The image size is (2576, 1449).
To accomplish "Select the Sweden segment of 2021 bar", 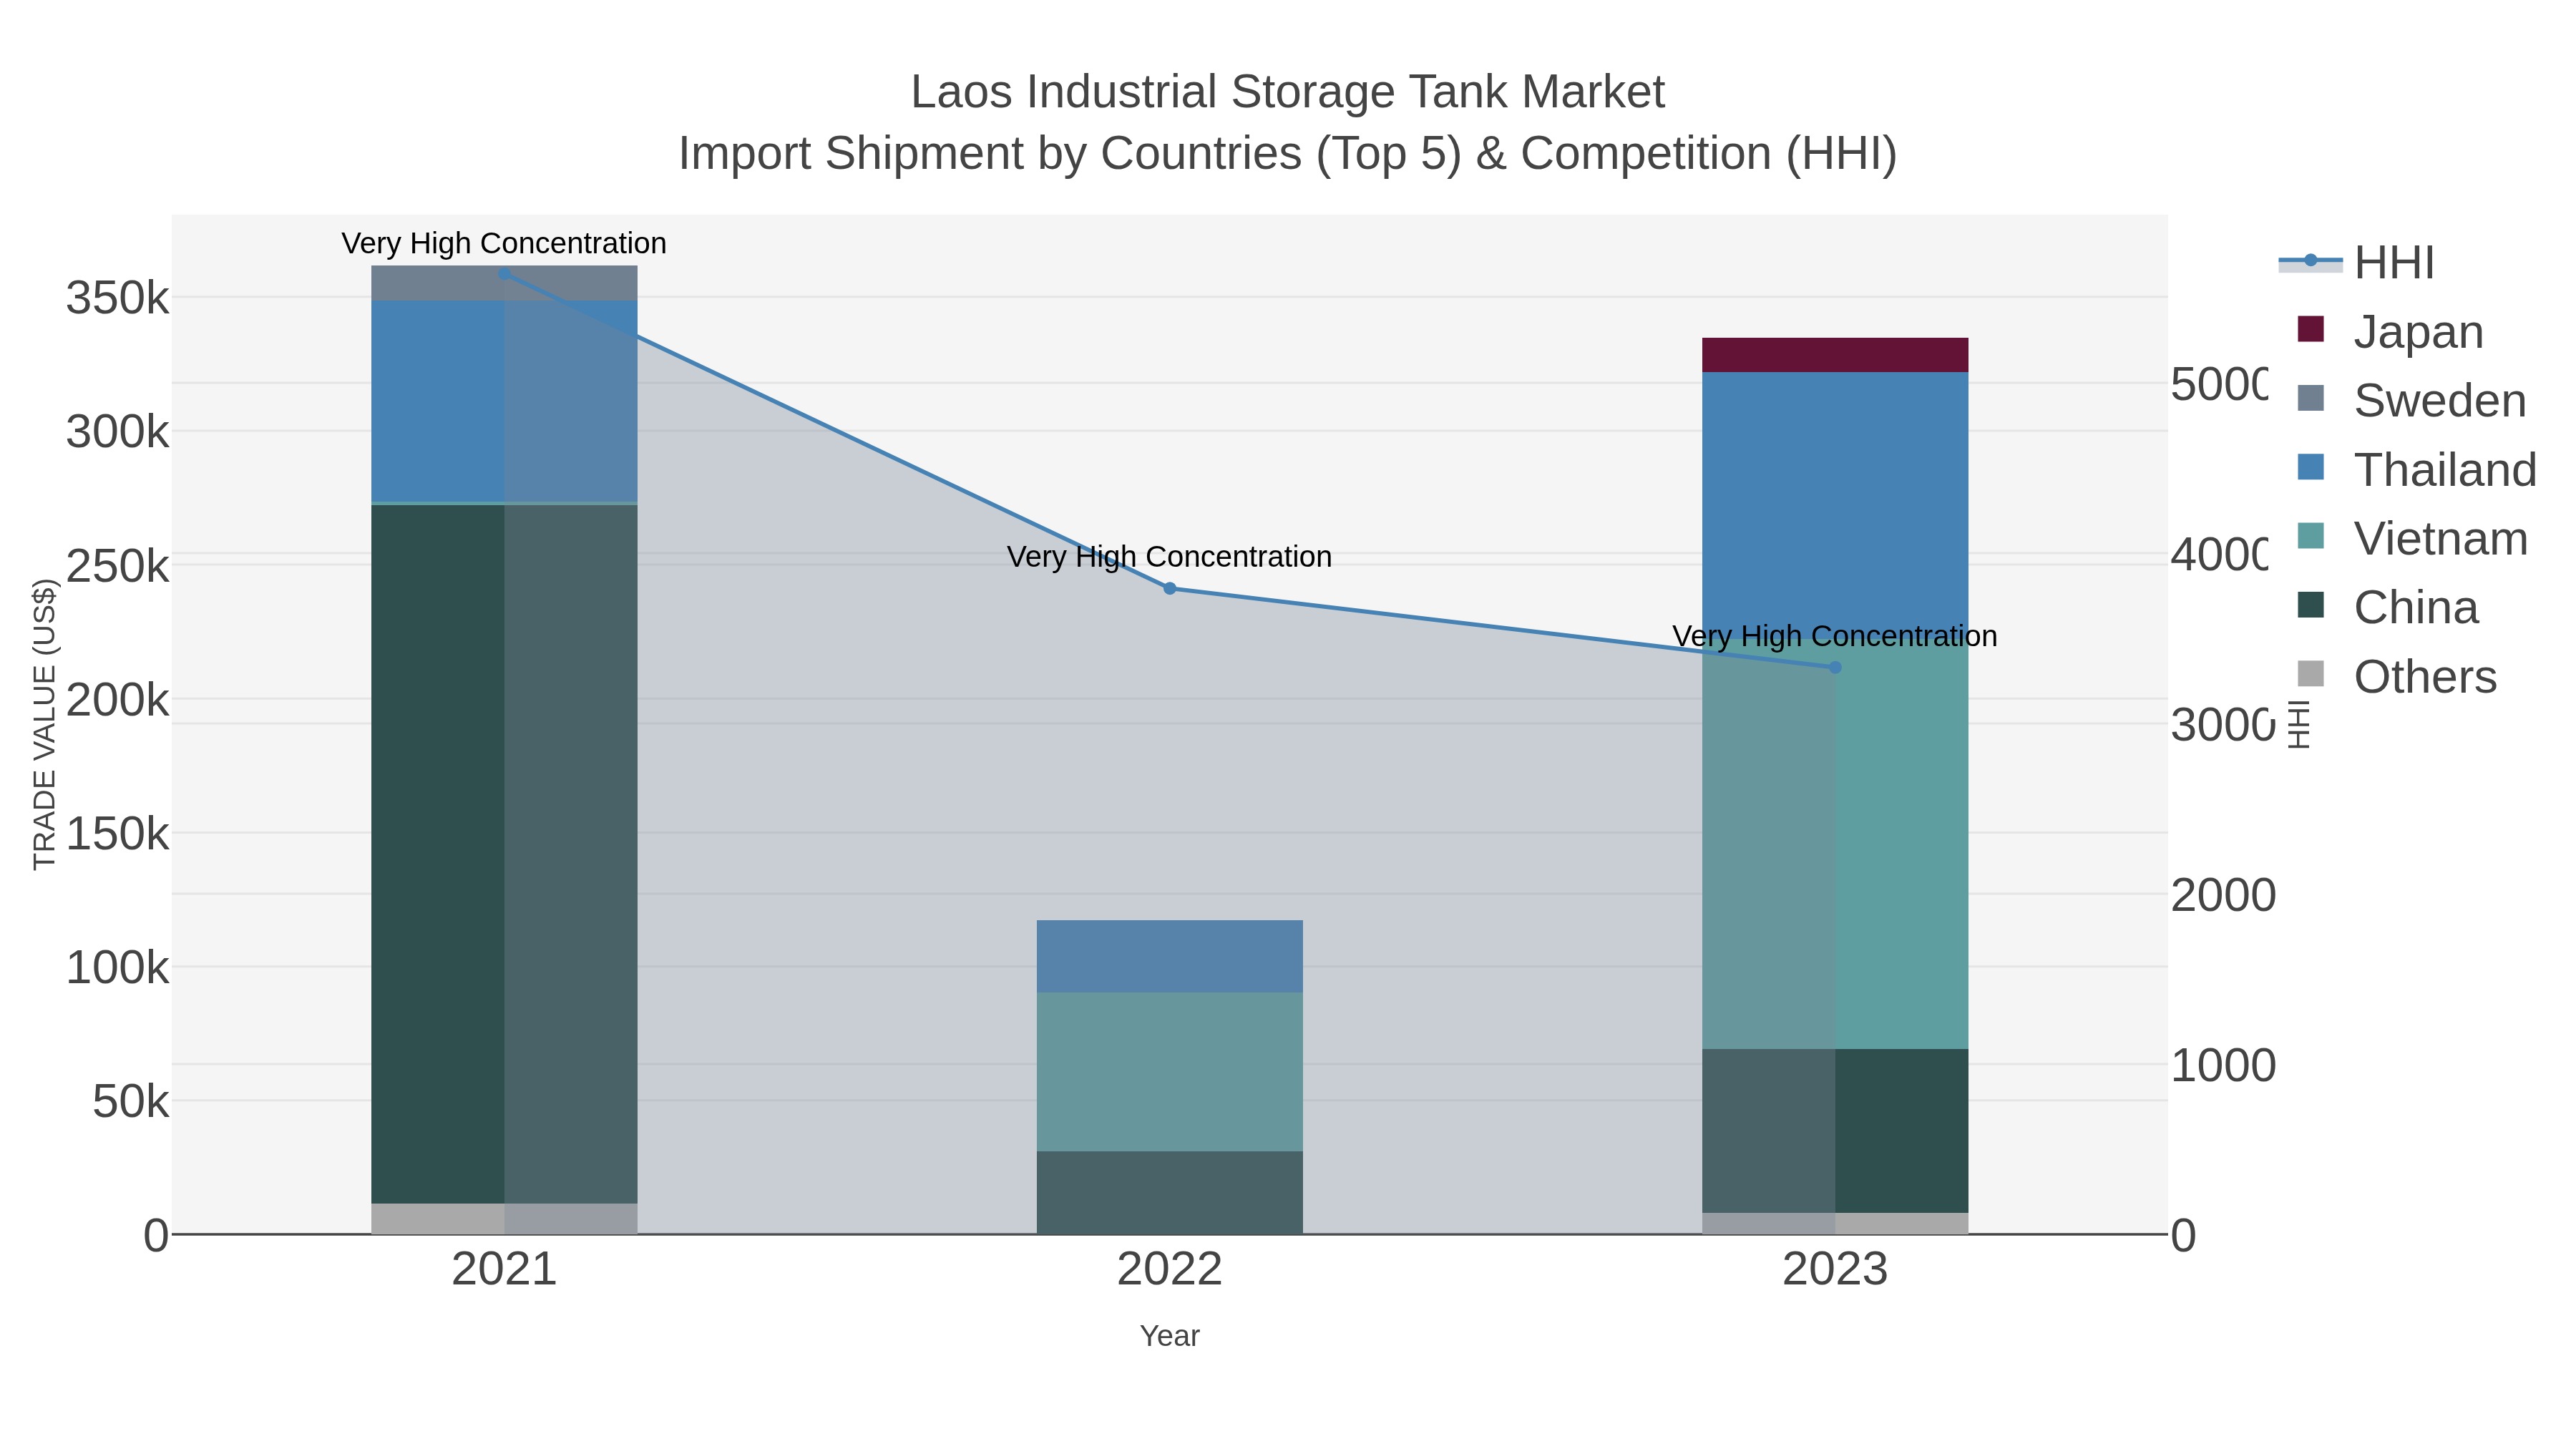I will click(x=504, y=283).
